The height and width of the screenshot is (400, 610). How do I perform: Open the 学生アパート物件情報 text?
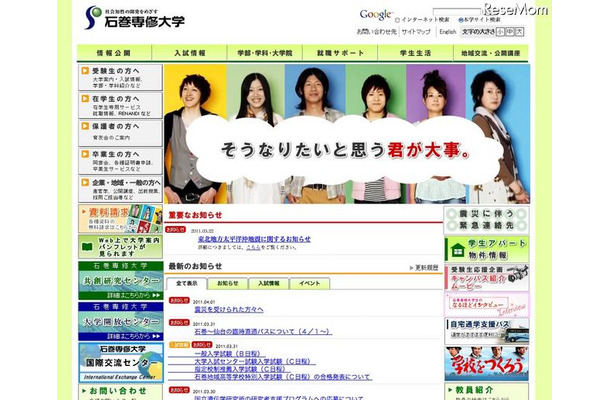(x=497, y=249)
